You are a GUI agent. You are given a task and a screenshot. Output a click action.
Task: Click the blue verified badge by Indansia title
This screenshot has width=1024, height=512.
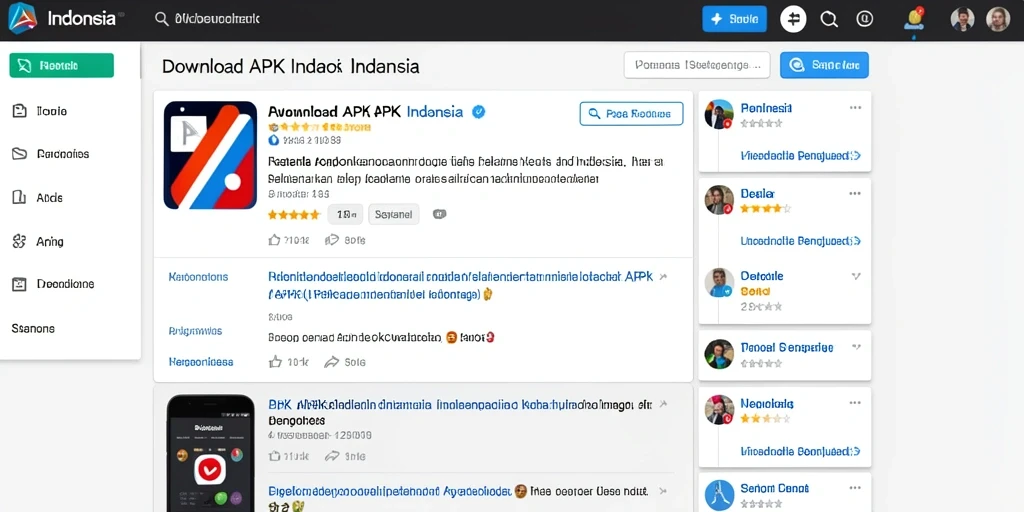479,112
